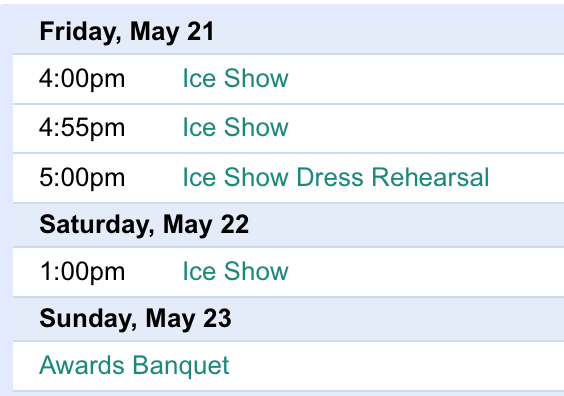Open the Ice Show Dress Rehearsal event
This screenshot has width=564, height=396.
336,177
